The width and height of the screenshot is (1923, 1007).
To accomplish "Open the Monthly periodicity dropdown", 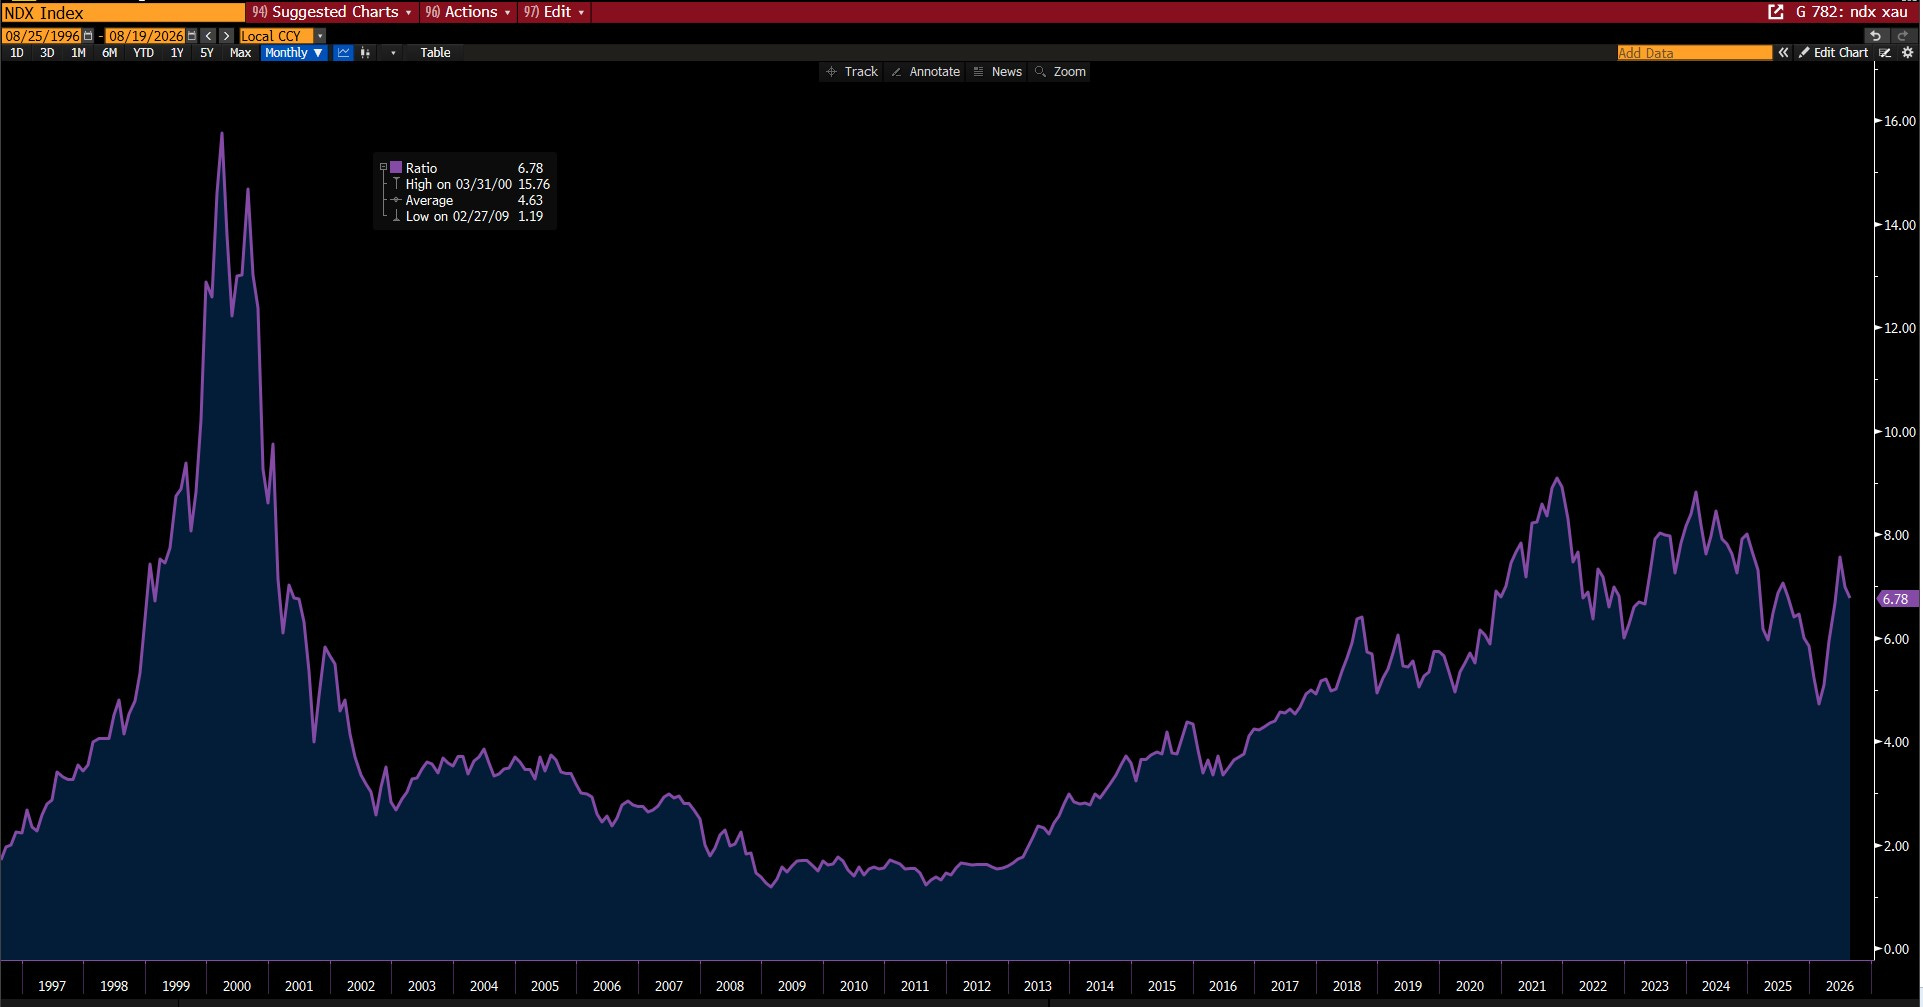I will click(294, 53).
